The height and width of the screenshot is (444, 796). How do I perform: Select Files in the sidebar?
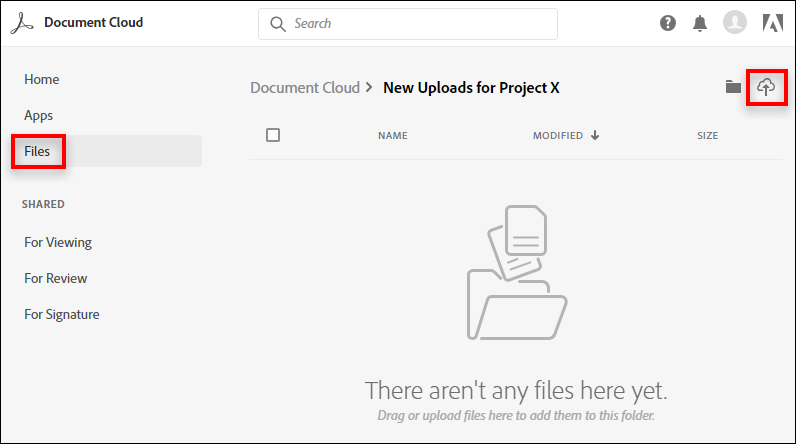coord(38,151)
